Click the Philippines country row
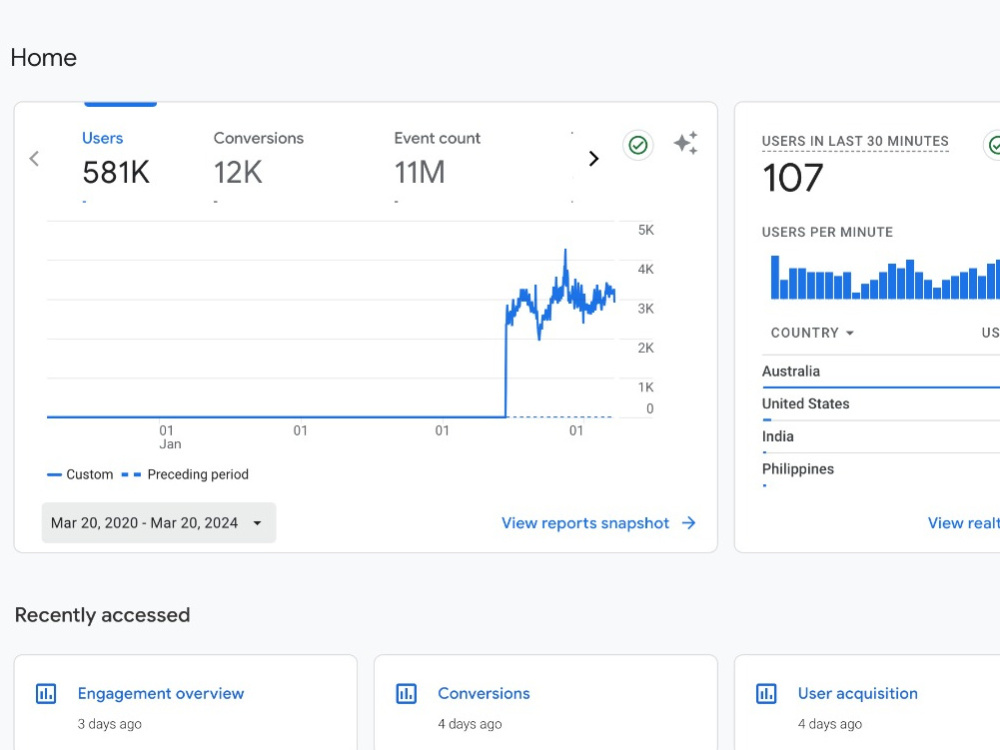Screen dimensions: 1000x750 (881, 470)
